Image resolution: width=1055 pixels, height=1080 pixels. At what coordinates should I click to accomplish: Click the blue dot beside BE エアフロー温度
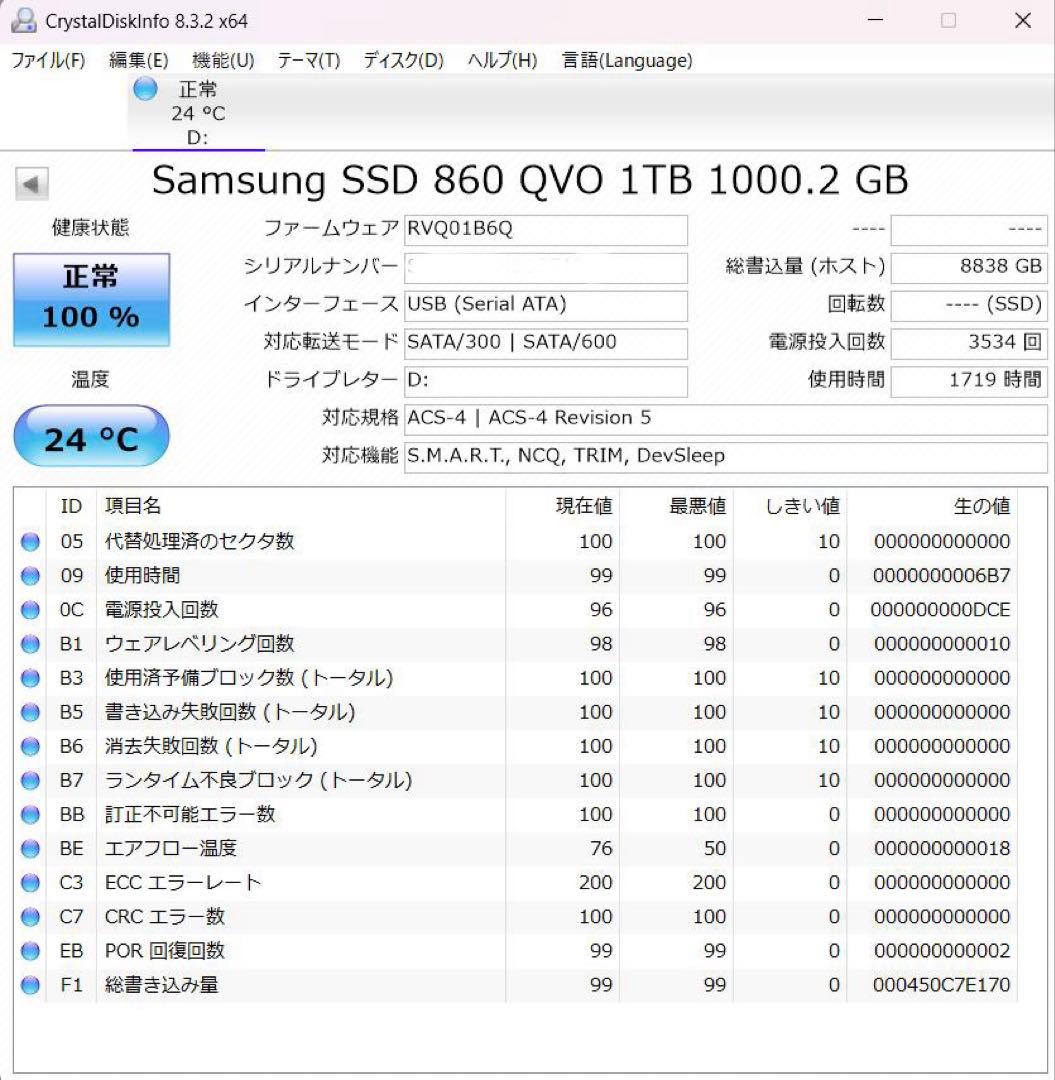(29, 848)
